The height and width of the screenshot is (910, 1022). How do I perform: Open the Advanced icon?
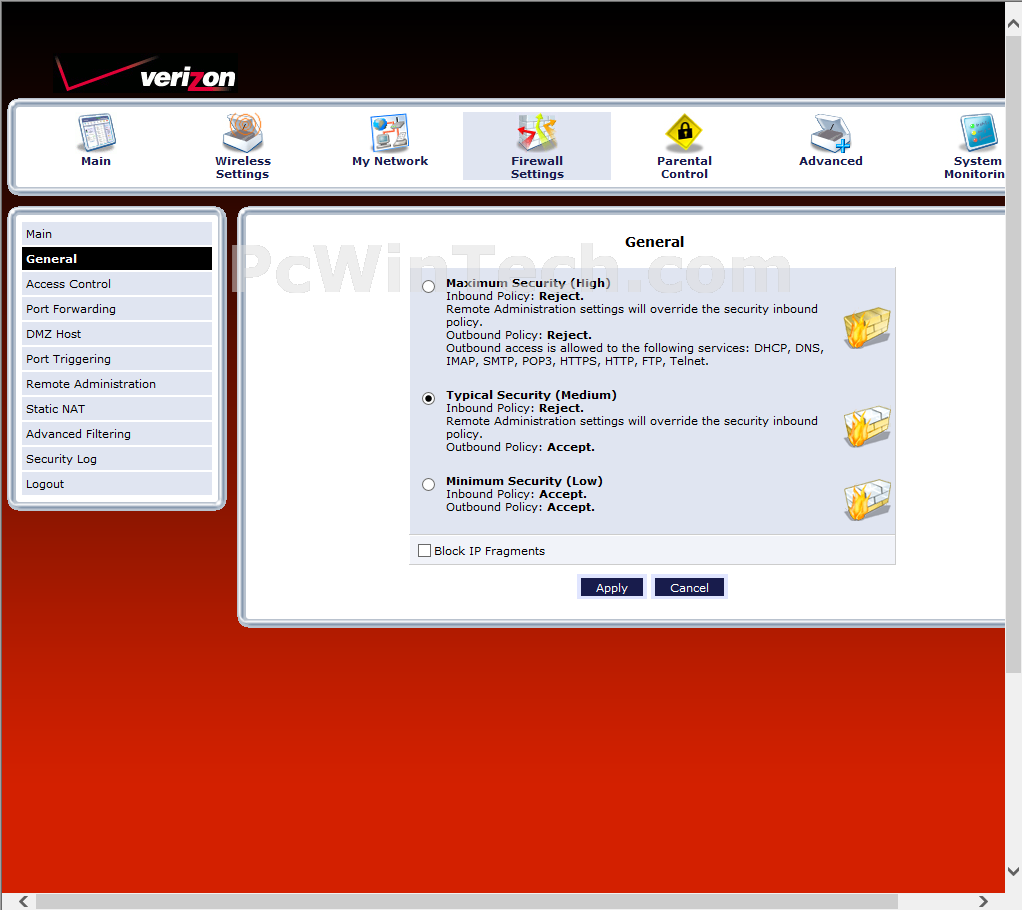830,133
